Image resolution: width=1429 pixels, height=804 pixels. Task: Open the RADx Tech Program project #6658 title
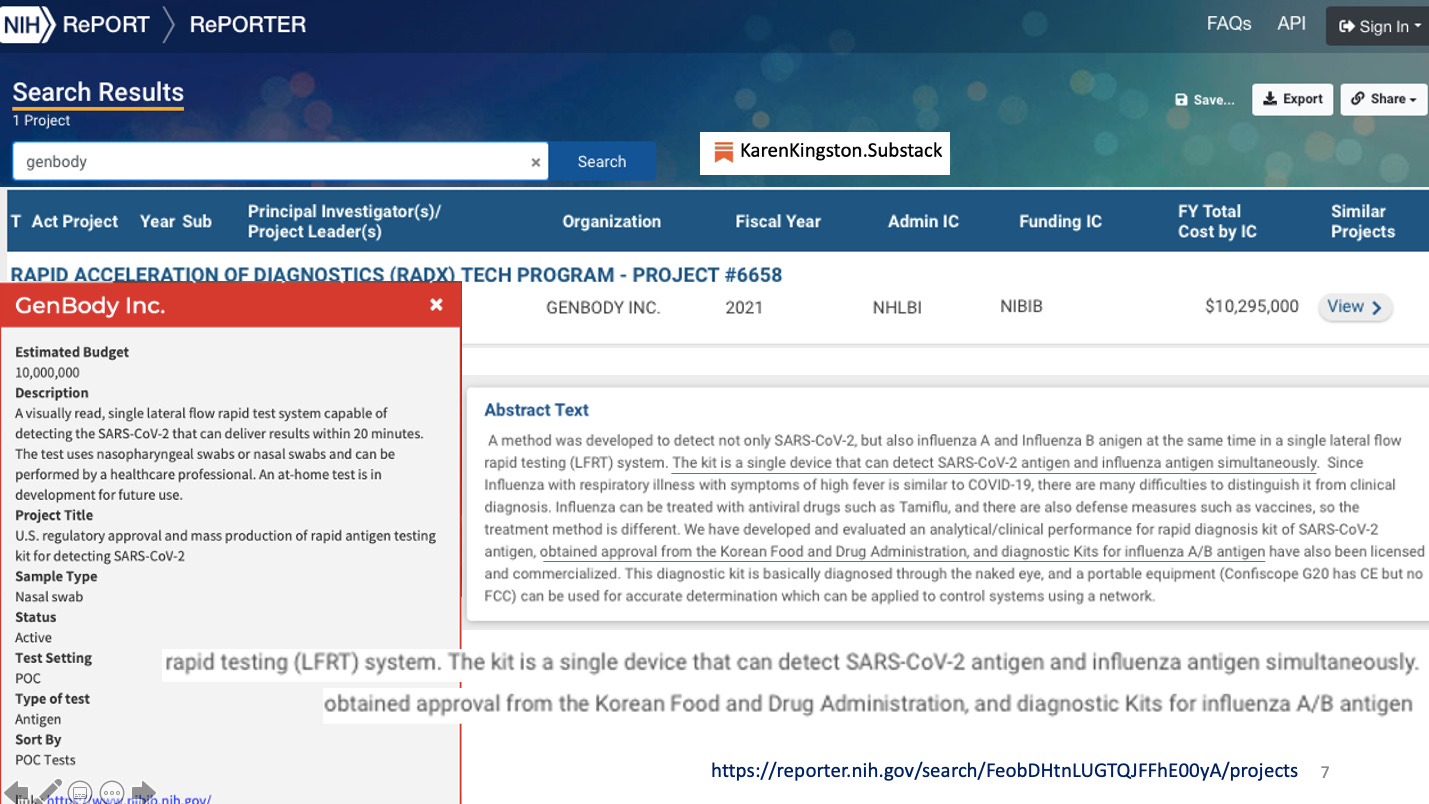pos(396,275)
